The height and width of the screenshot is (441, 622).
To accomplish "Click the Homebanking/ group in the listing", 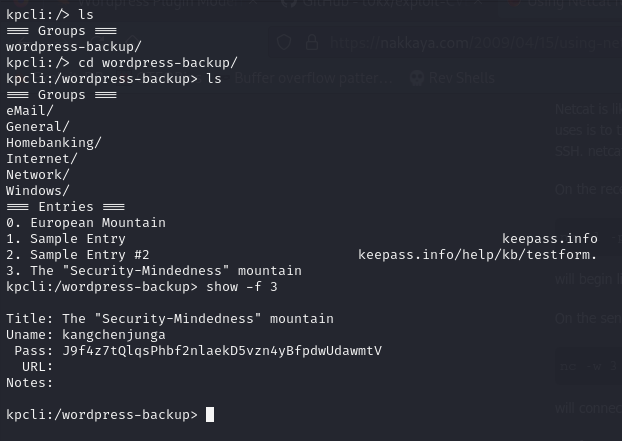I will pos(53,143).
